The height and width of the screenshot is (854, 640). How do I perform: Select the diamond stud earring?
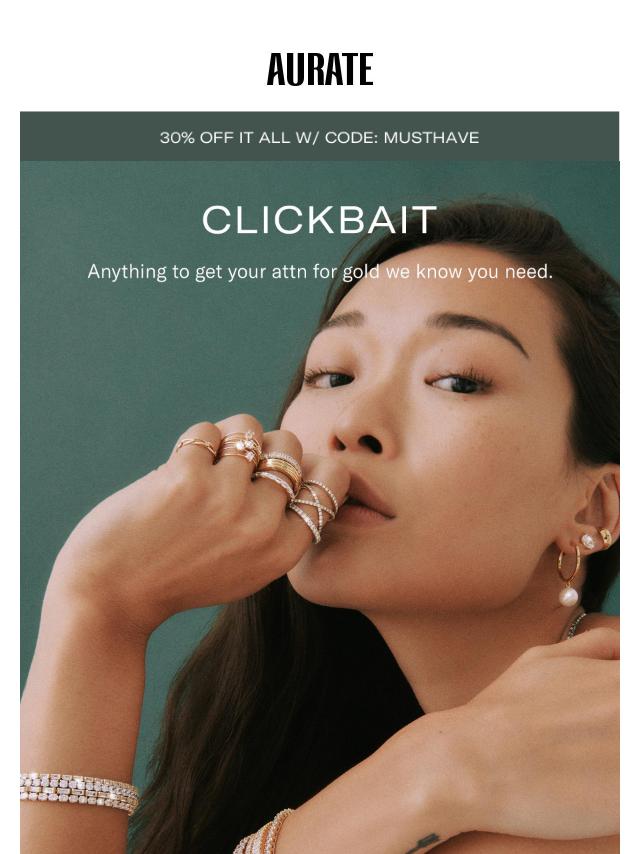coord(588,541)
